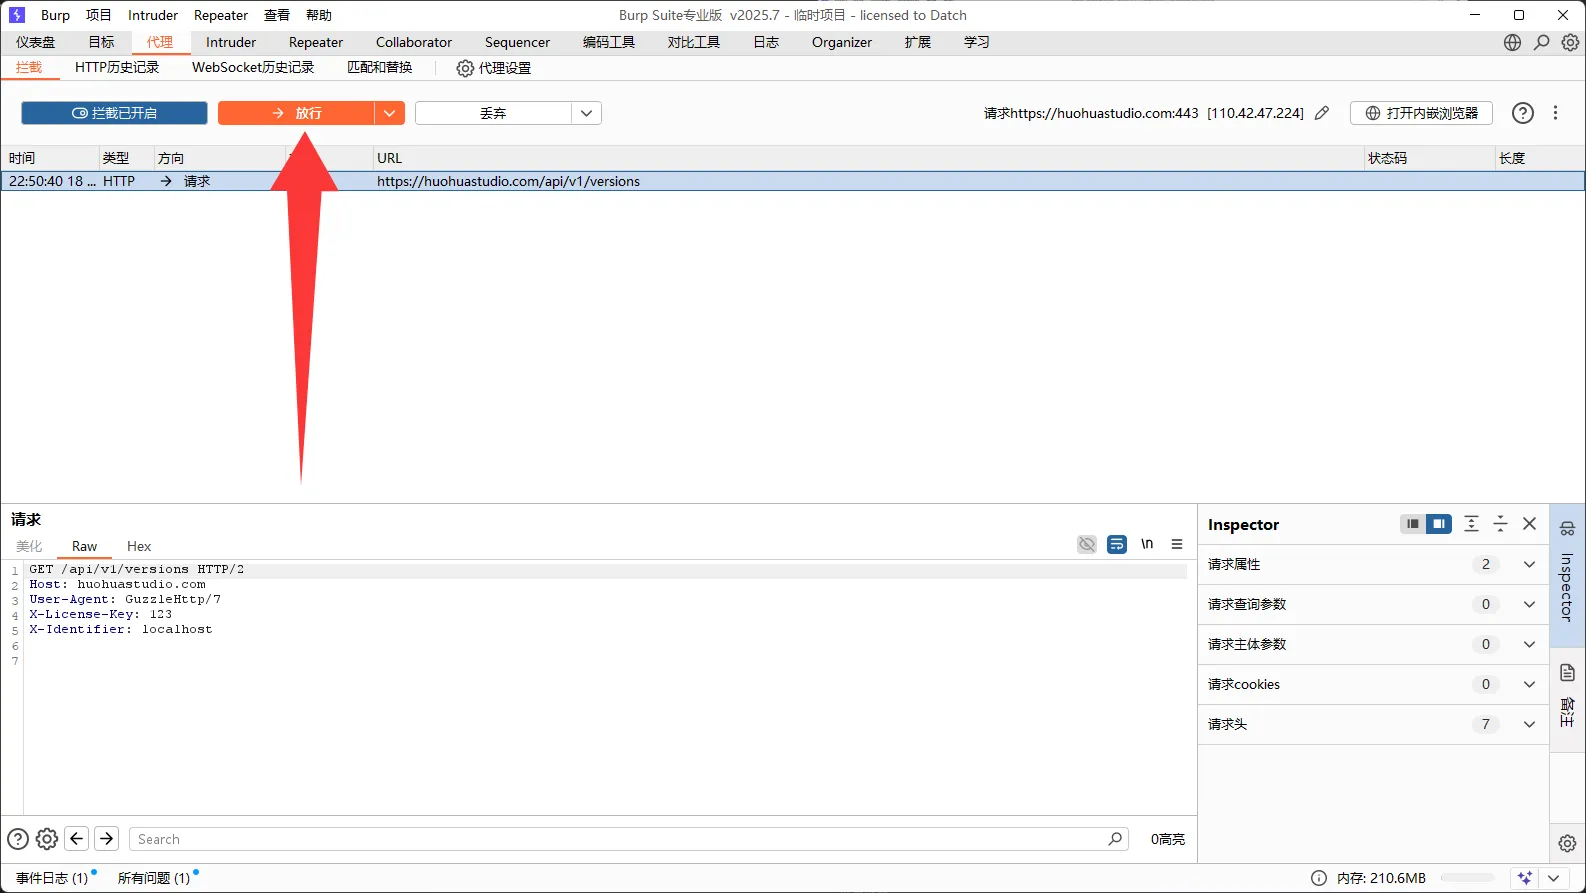Click the 打开内嵌浏览器 button
Image resolution: width=1586 pixels, height=893 pixels.
[1421, 113]
